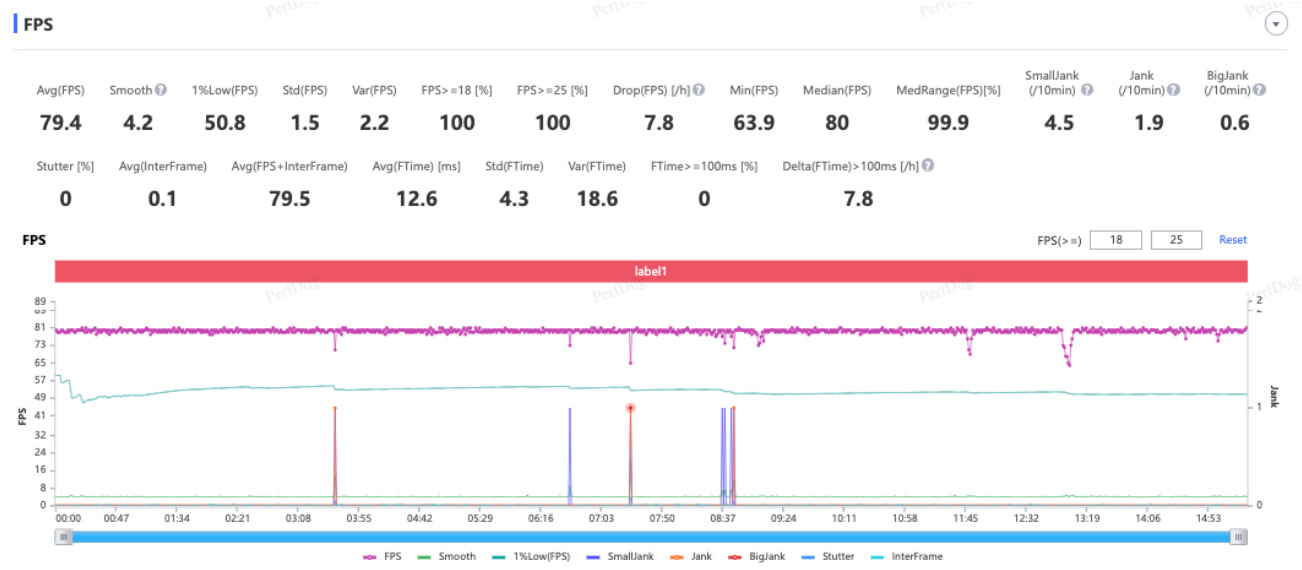The height and width of the screenshot is (570, 1302).
Task: Toggle the Jank series in legend
Action: tap(689, 557)
